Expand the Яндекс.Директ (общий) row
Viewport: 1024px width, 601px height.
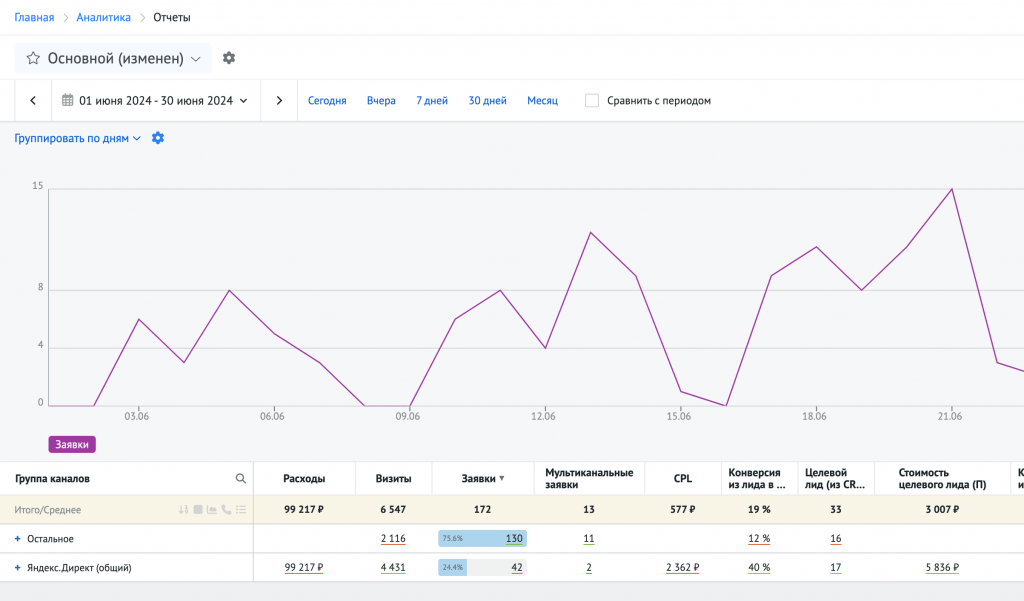(x=17, y=568)
